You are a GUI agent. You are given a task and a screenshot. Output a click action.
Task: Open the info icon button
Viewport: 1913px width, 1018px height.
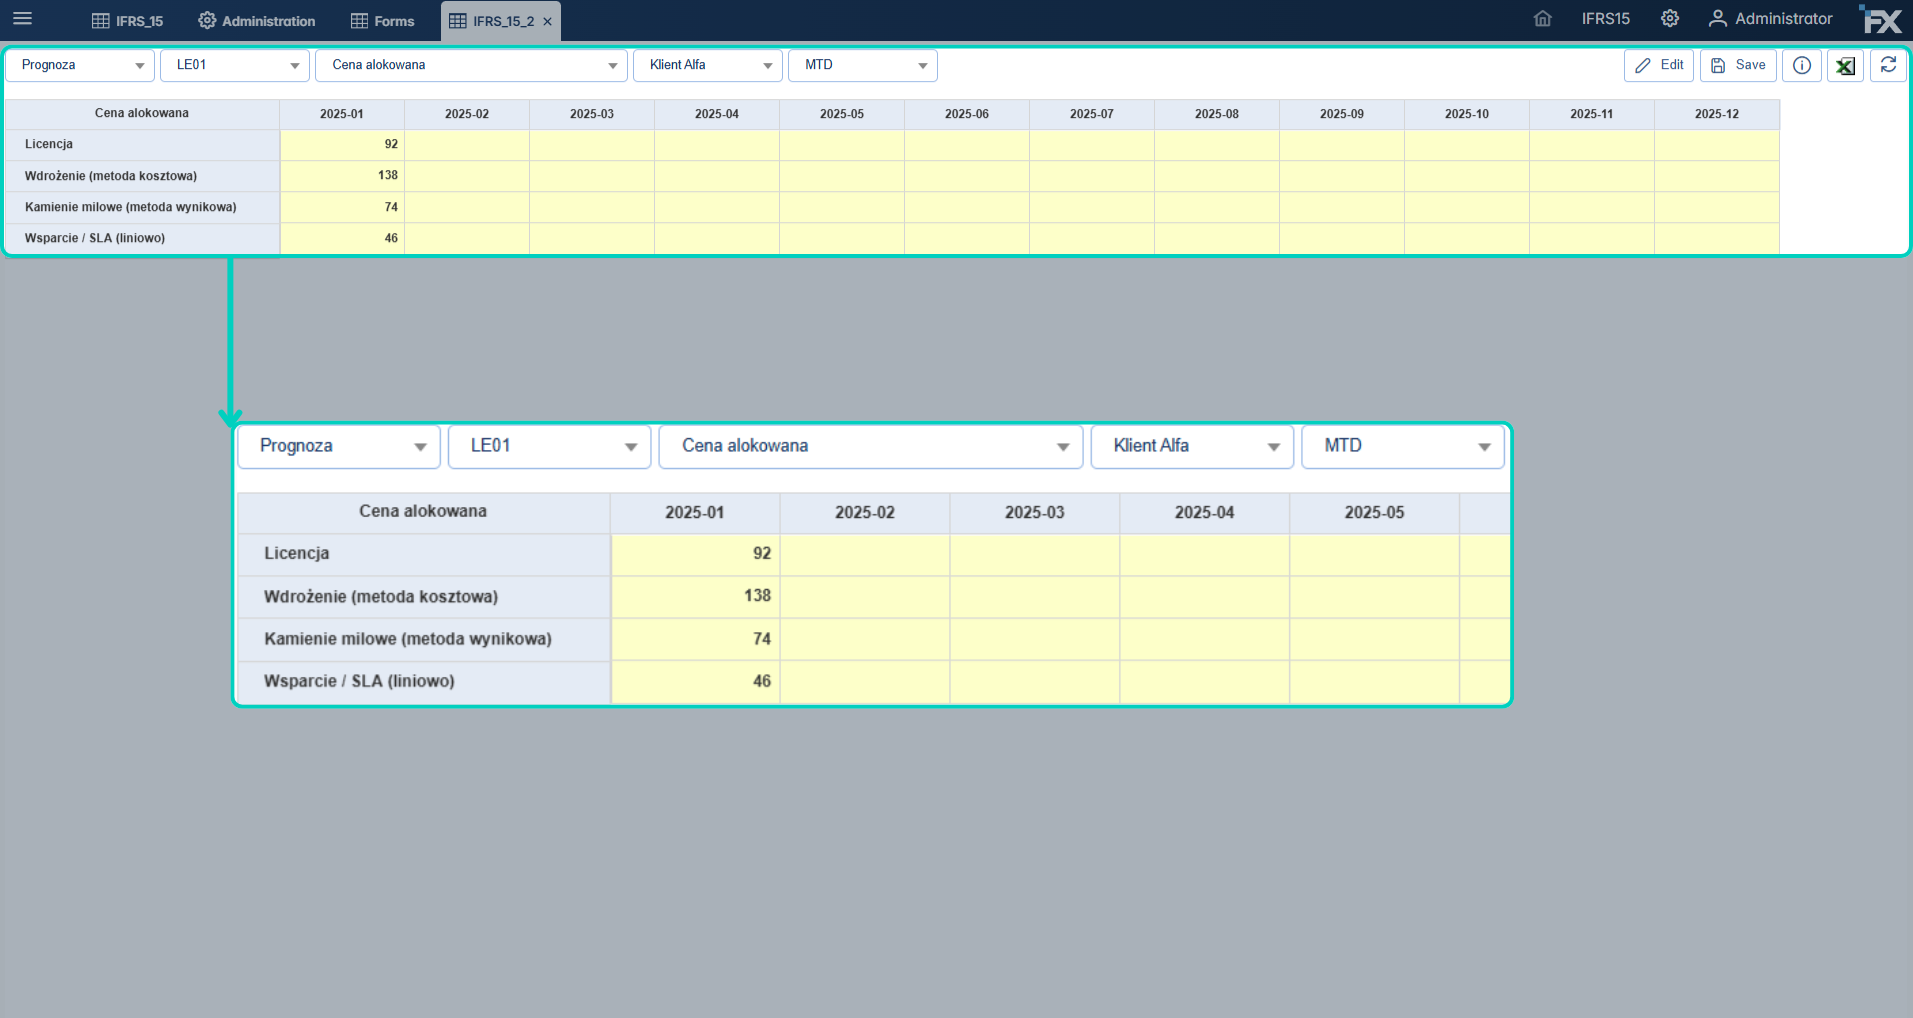pos(1802,65)
